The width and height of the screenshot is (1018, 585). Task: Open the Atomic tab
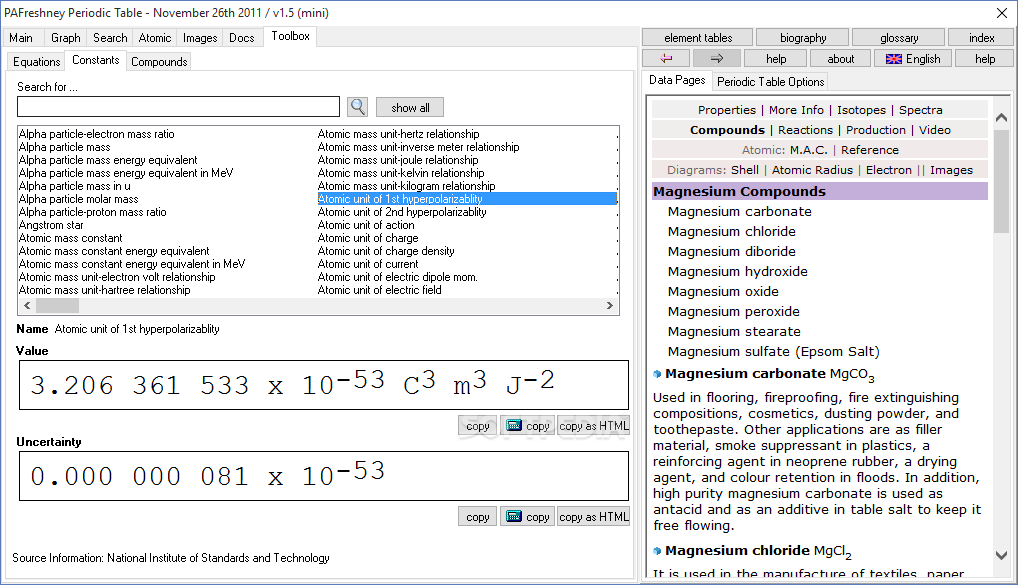[x=155, y=38]
